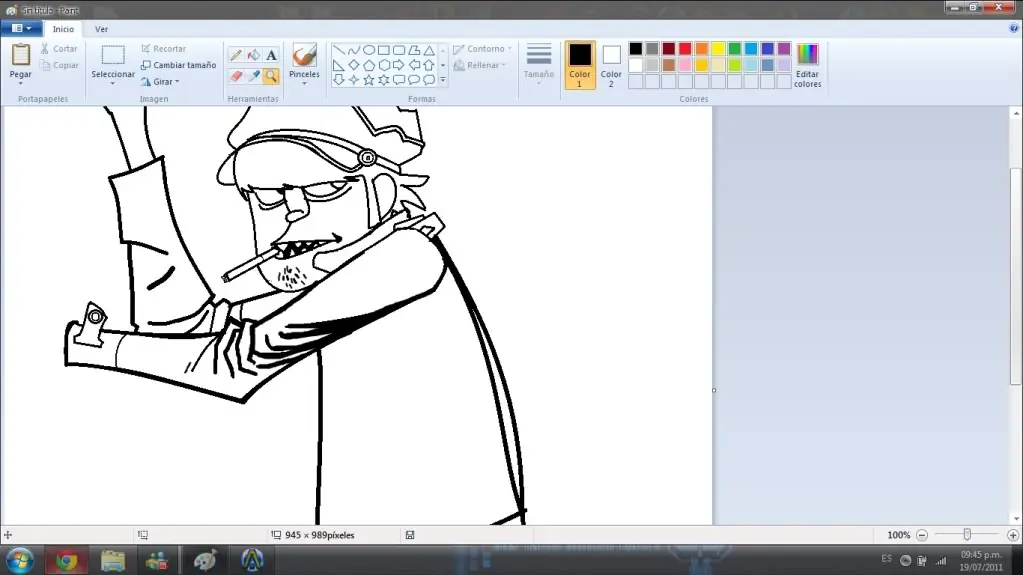Pick the yellow color swatch

point(718,49)
